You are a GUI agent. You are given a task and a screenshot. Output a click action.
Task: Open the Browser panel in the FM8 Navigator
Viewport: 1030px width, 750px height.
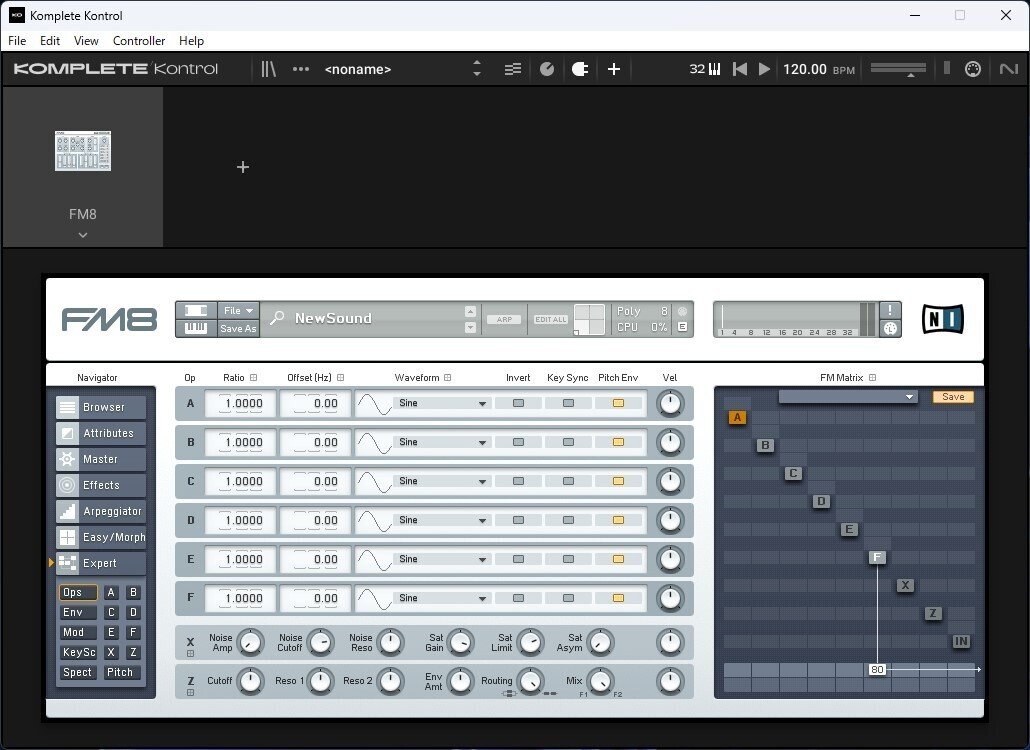100,407
